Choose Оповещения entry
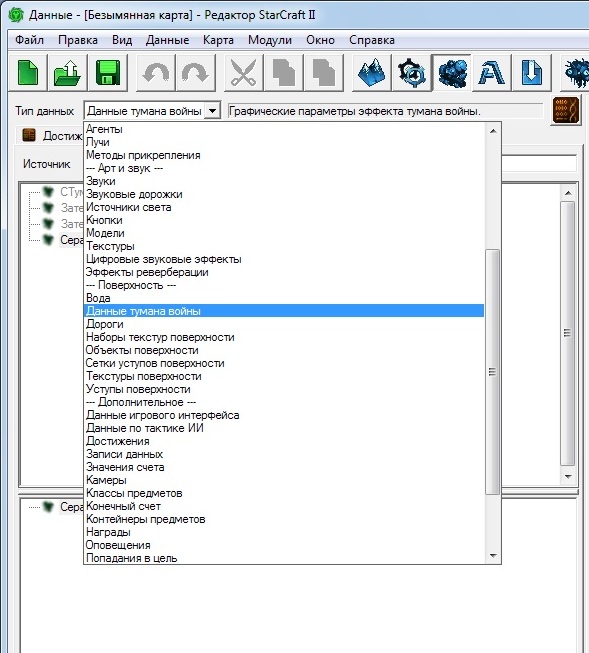 (x=284, y=545)
